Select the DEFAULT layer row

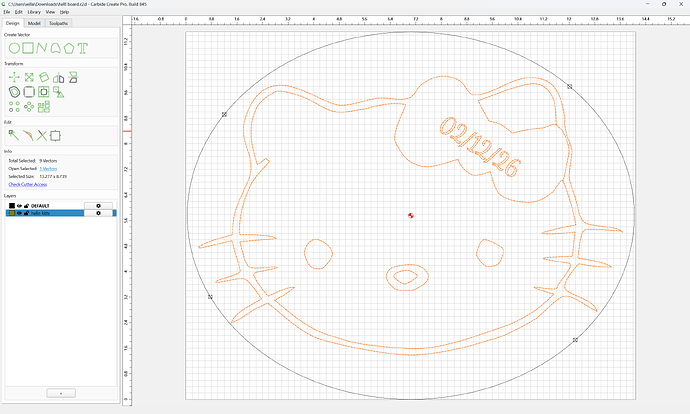pyautogui.click(x=61, y=206)
